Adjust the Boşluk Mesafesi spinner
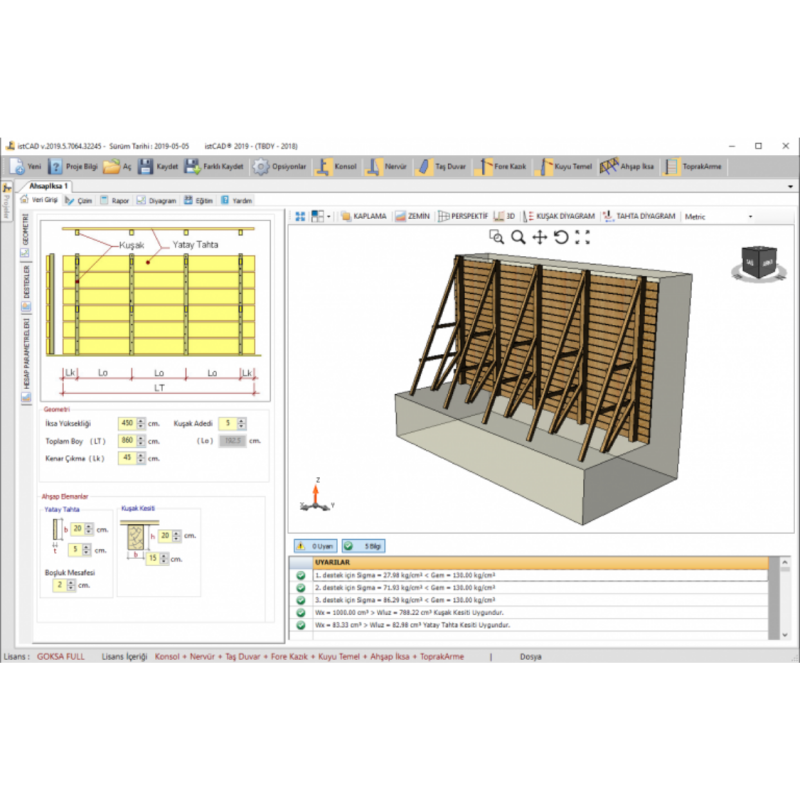800x800 pixels. 71,585
